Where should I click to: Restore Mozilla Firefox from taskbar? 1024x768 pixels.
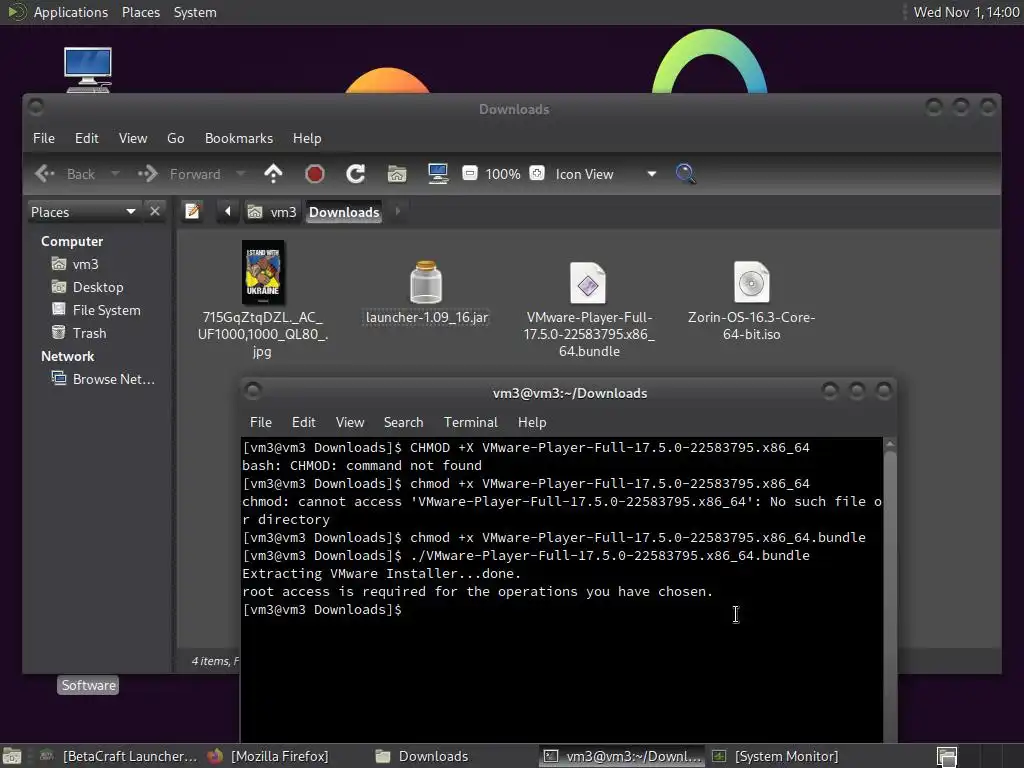[268, 756]
